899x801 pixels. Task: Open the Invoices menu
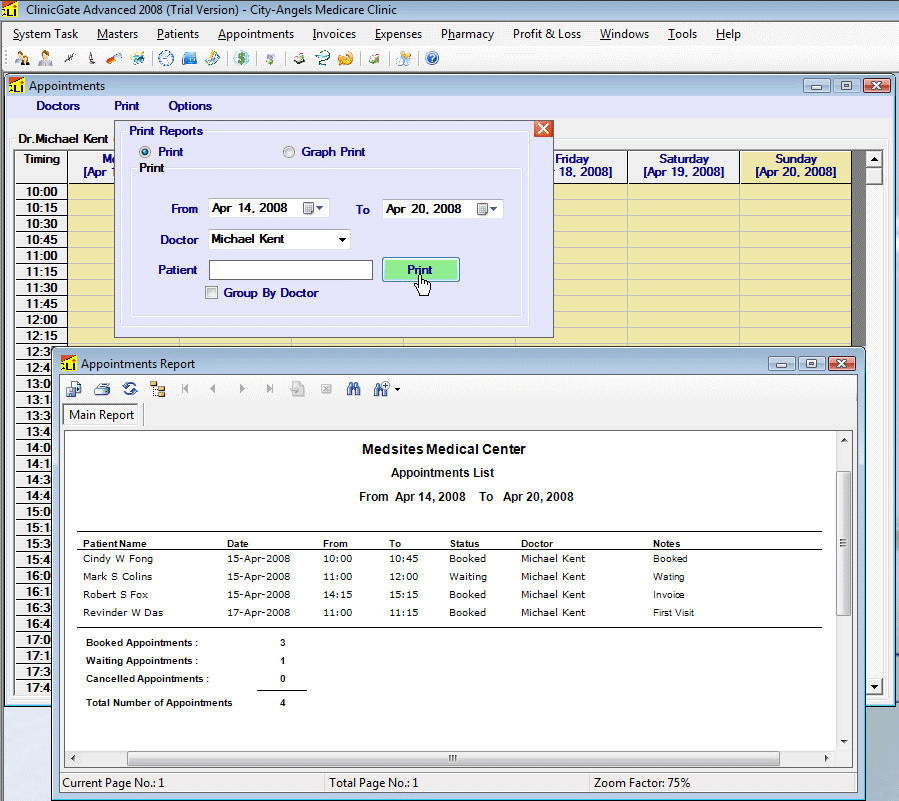coord(334,34)
